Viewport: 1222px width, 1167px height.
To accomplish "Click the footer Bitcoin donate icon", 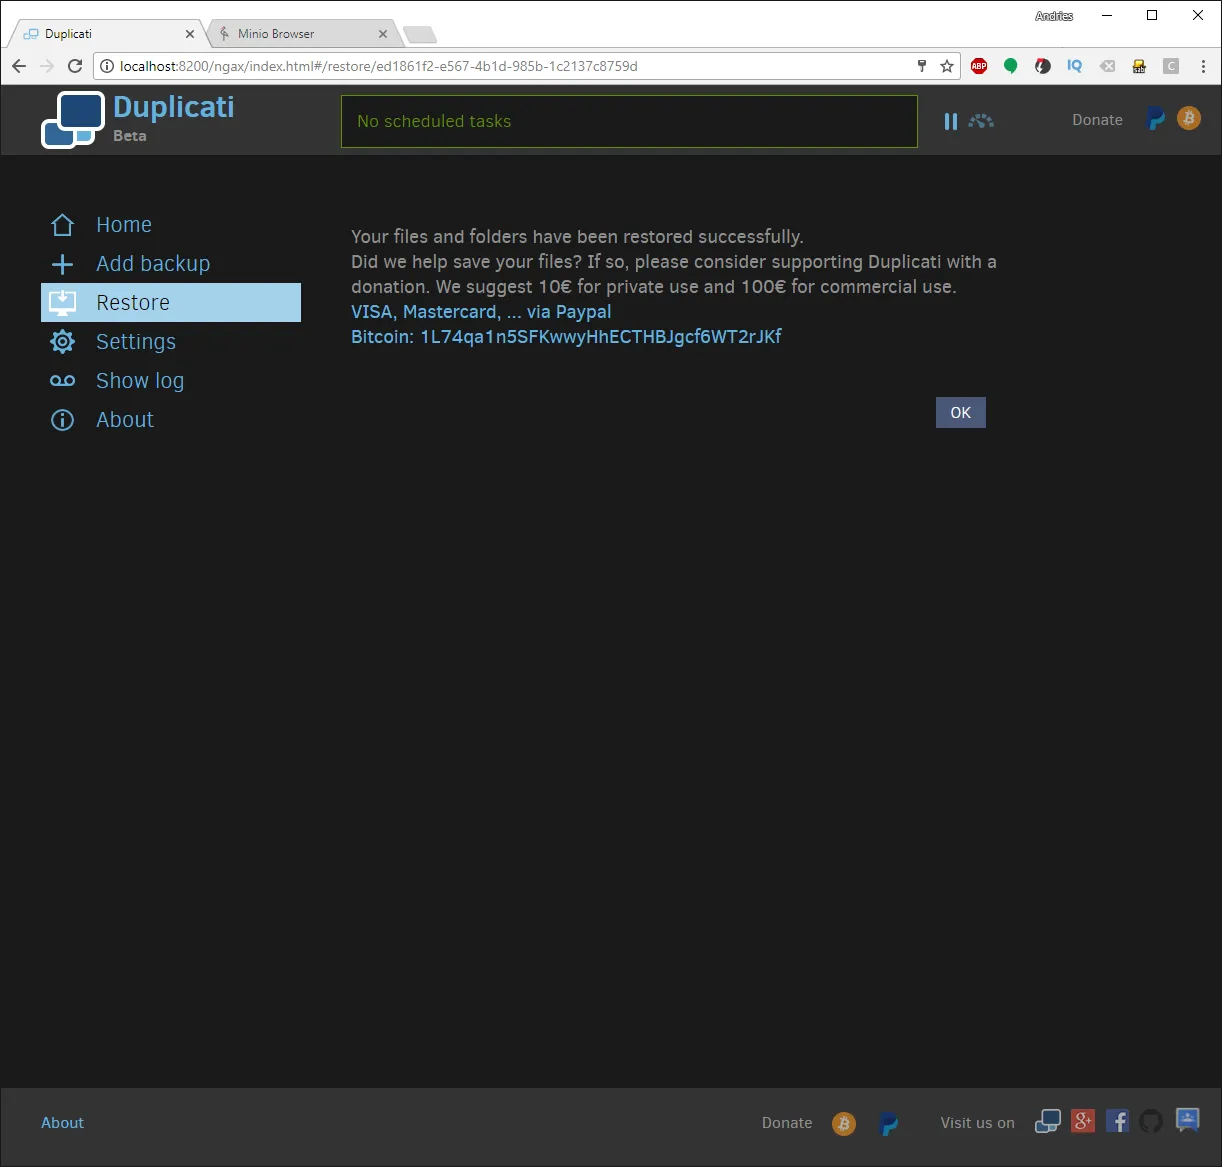I will pyautogui.click(x=844, y=1124).
